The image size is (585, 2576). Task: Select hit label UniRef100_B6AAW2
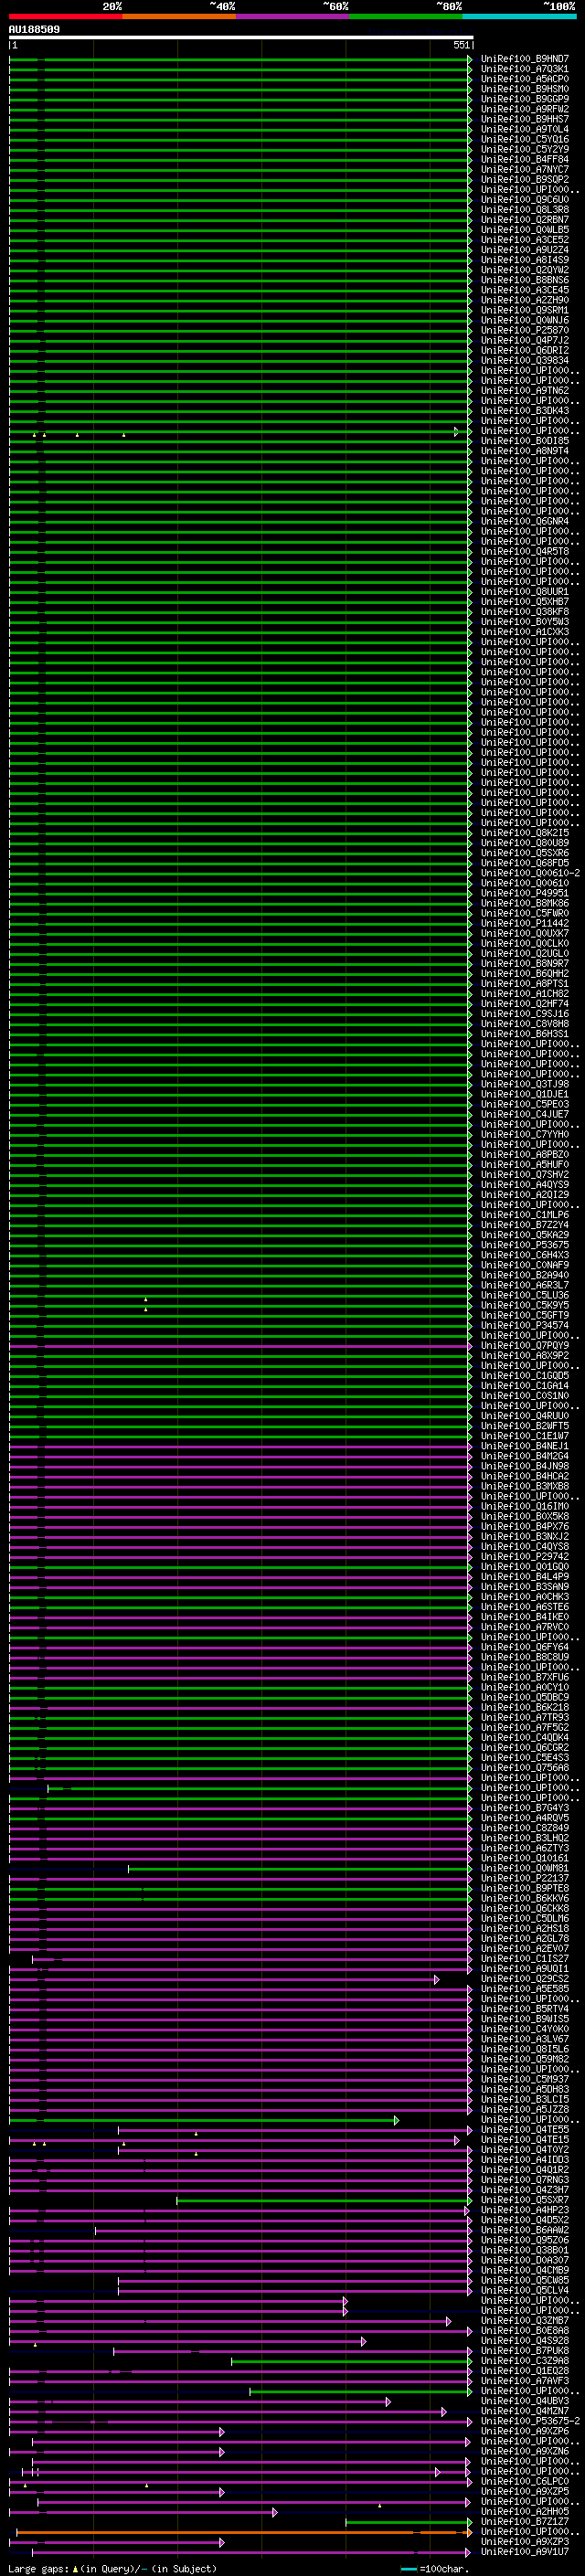[524, 2230]
